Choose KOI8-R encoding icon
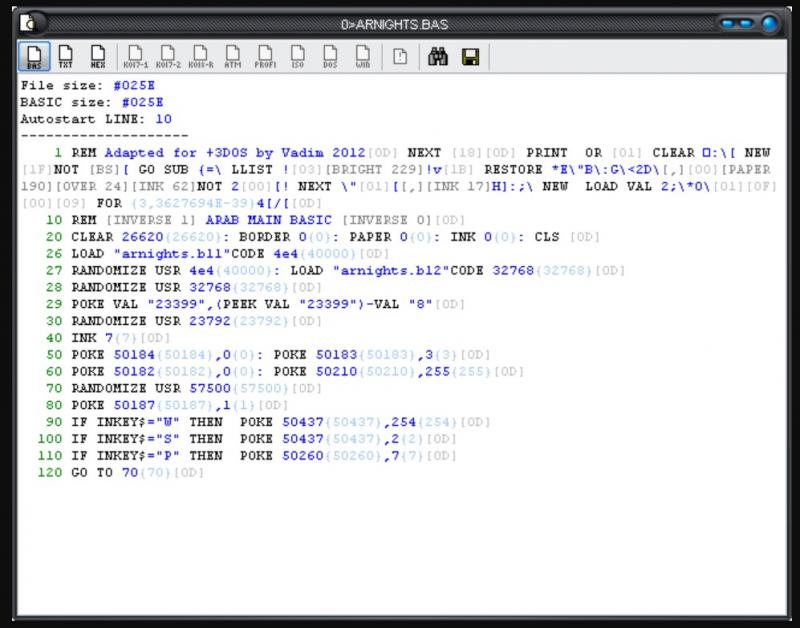This screenshot has height=628, width=800. (200, 57)
